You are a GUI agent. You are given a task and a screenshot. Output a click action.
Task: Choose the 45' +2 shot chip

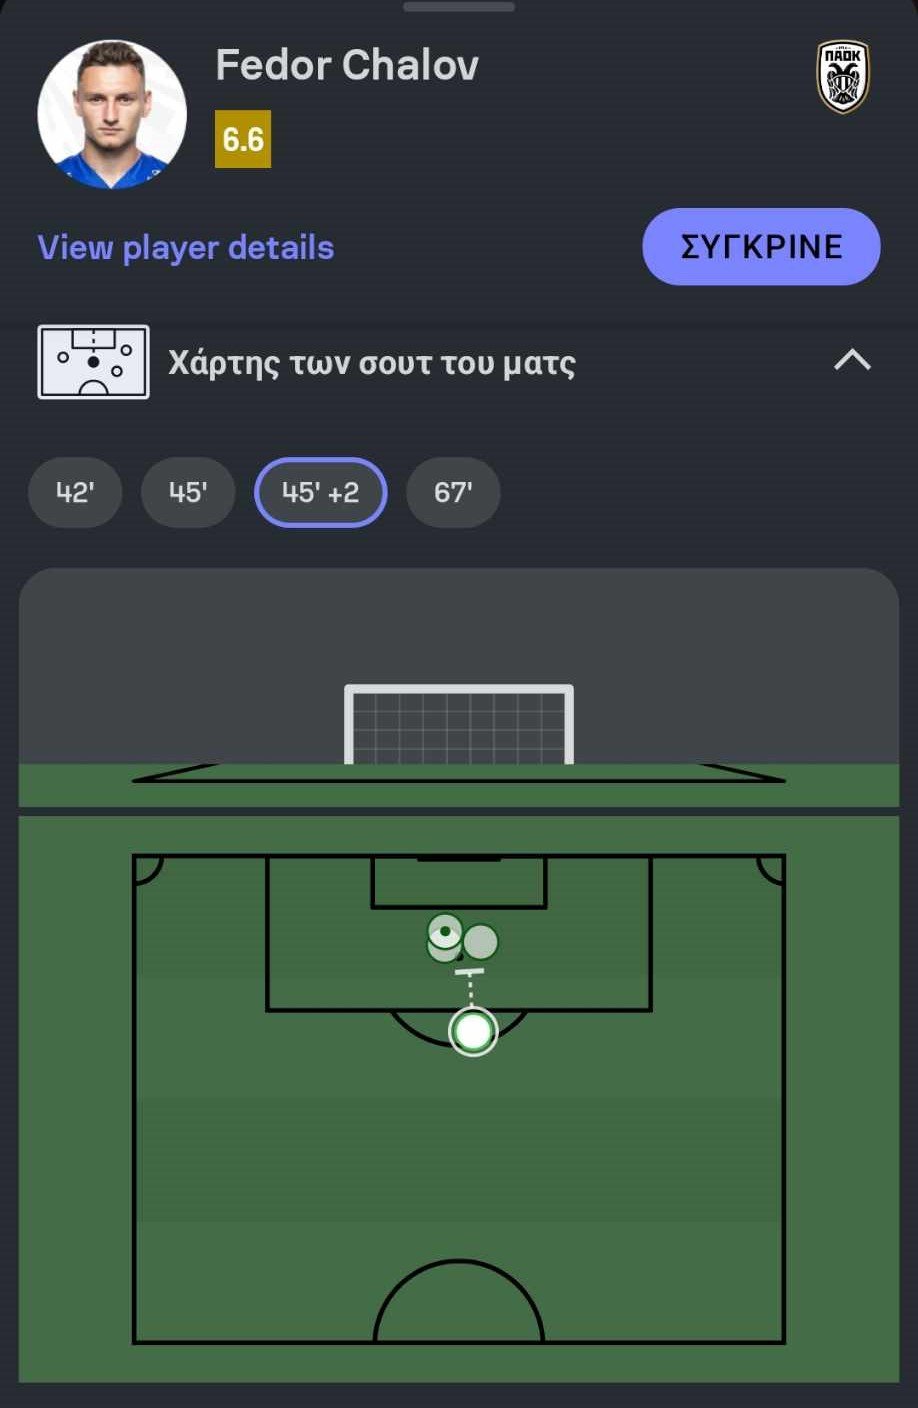coord(320,492)
